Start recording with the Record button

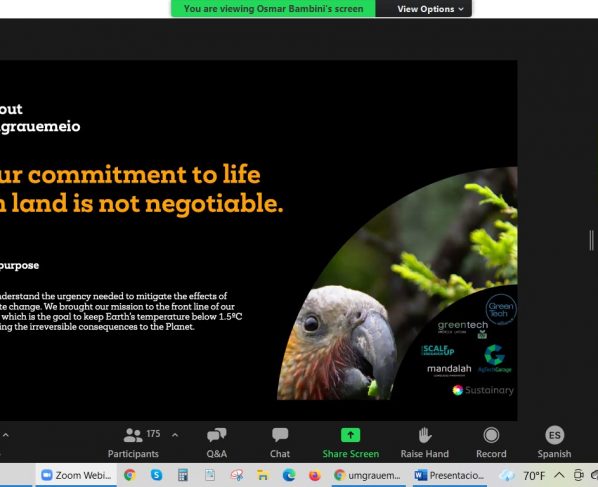pyautogui.click(x=491, y=443)
